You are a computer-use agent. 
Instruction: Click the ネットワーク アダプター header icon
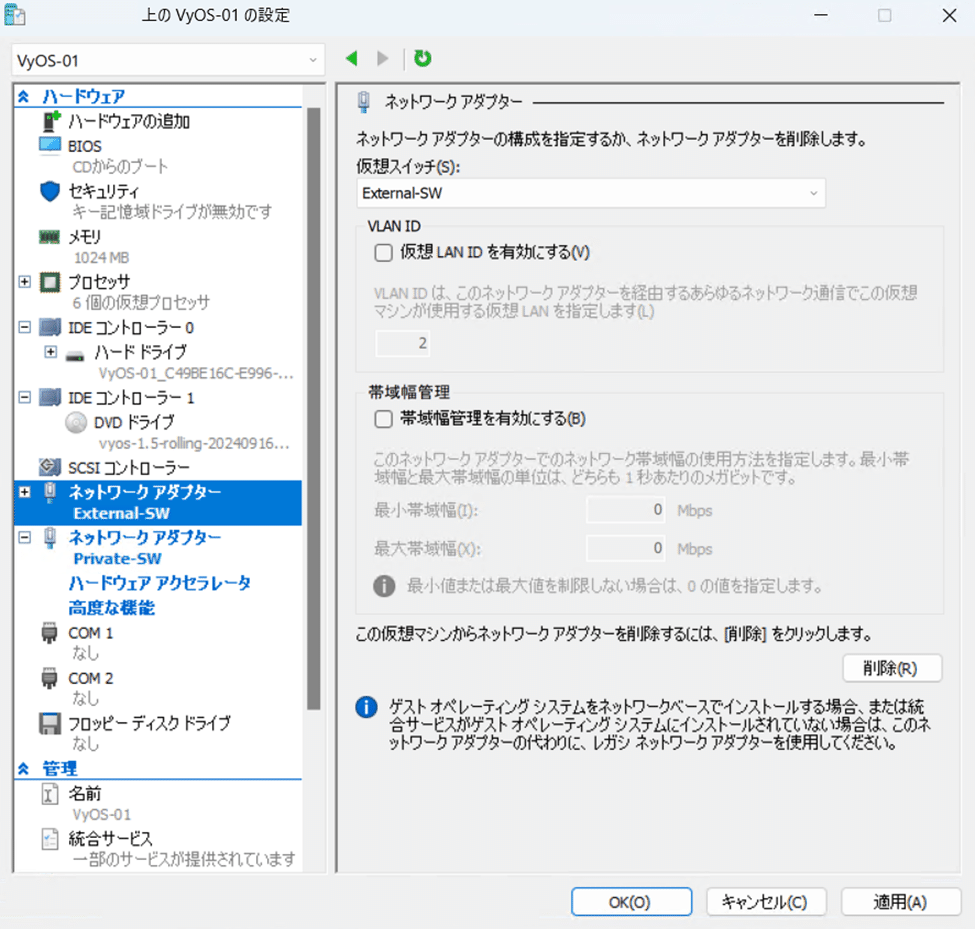pos(364,101)
